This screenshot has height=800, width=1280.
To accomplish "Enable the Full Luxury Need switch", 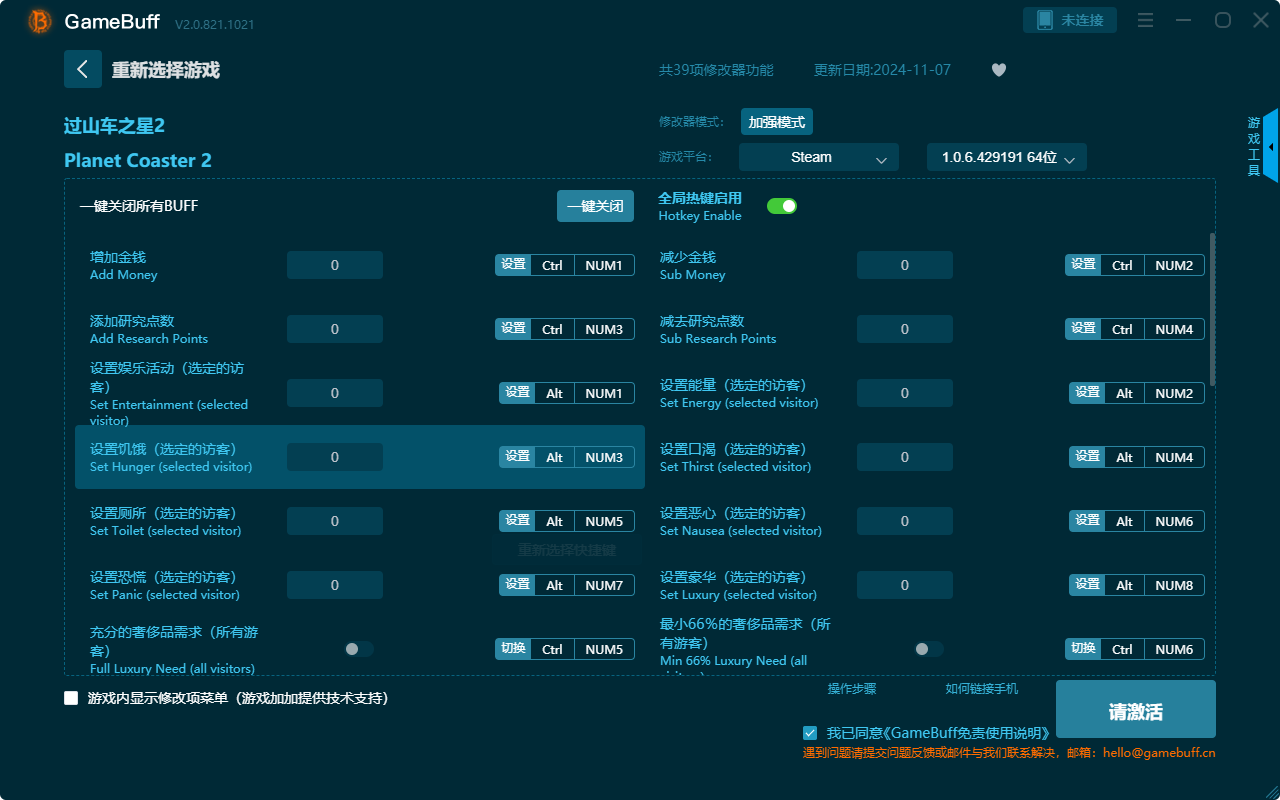I will [x=357, y=648].
